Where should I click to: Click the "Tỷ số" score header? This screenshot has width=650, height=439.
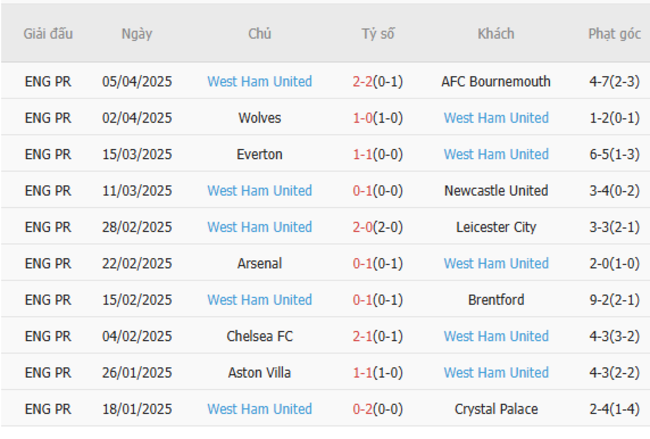pos(378,34)
